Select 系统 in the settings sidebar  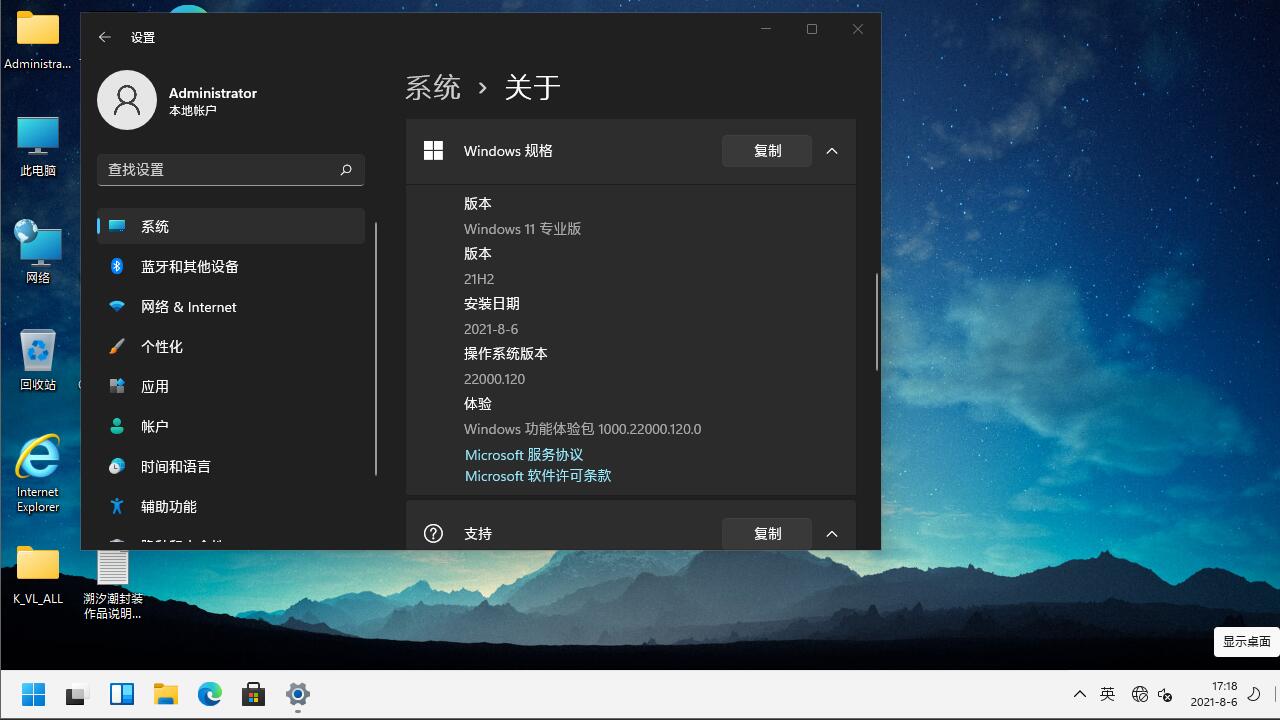(x=231, y=226)
